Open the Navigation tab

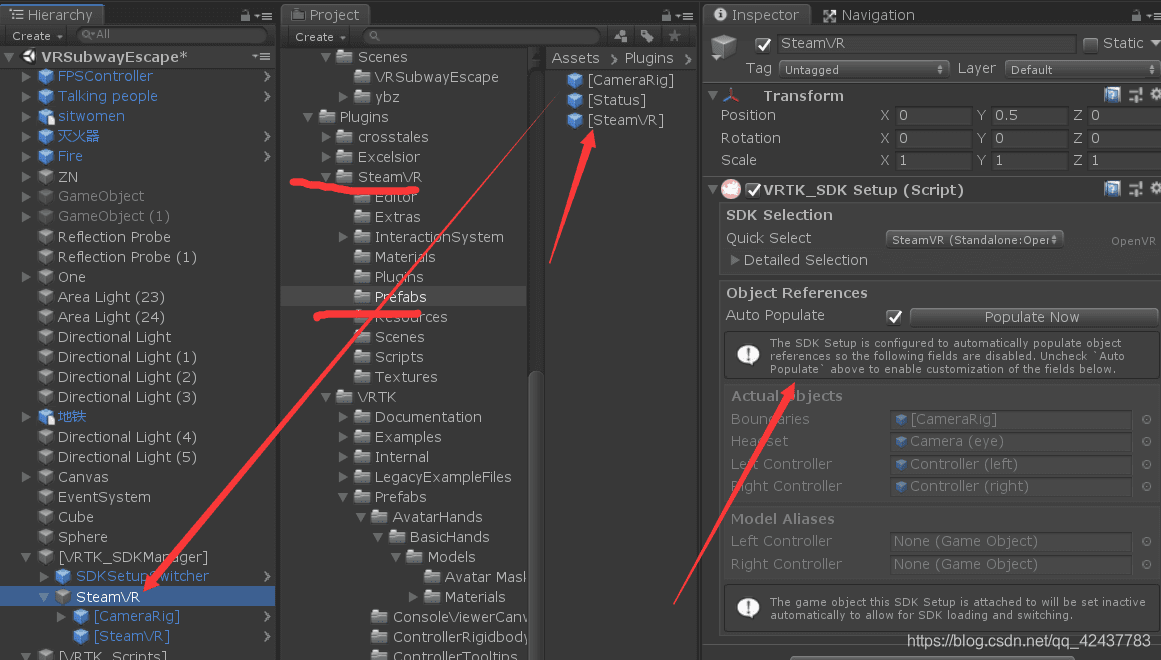[x=869, y=15]
